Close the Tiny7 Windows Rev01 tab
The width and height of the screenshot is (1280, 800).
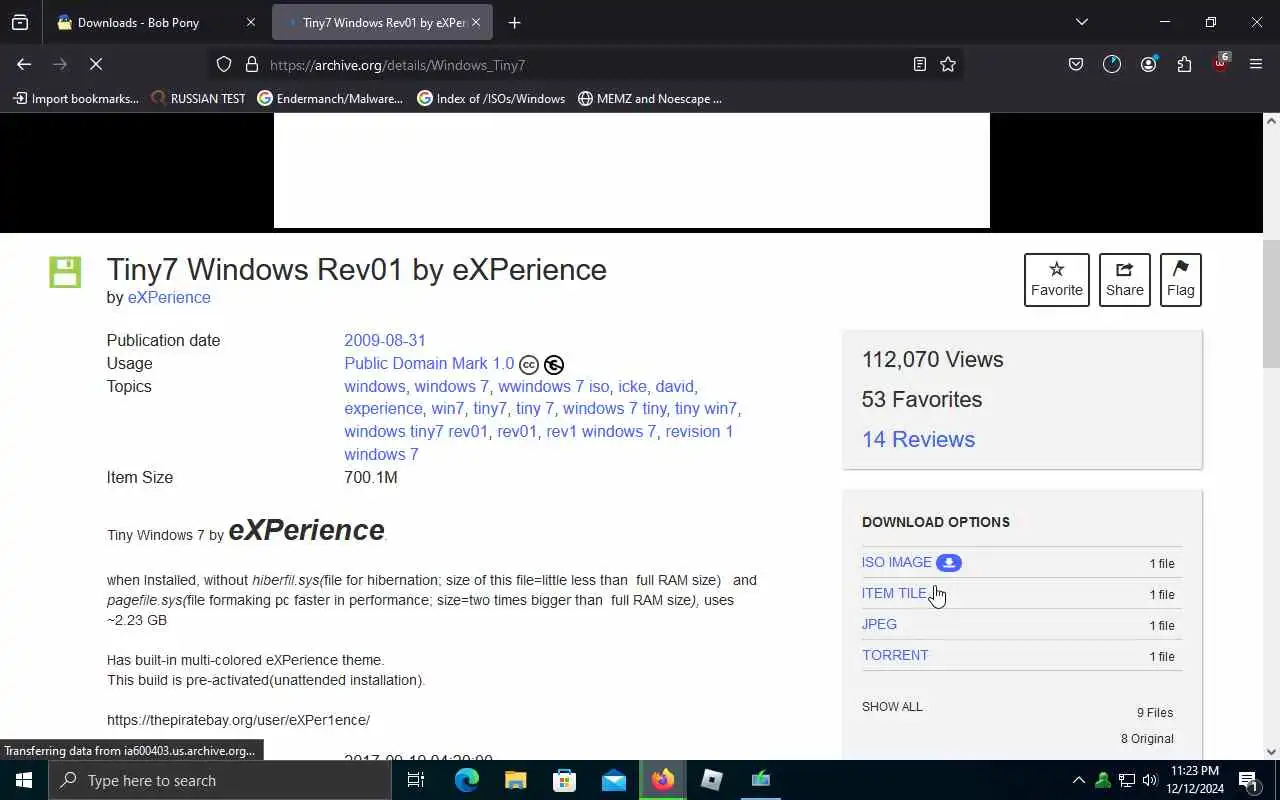476,22
